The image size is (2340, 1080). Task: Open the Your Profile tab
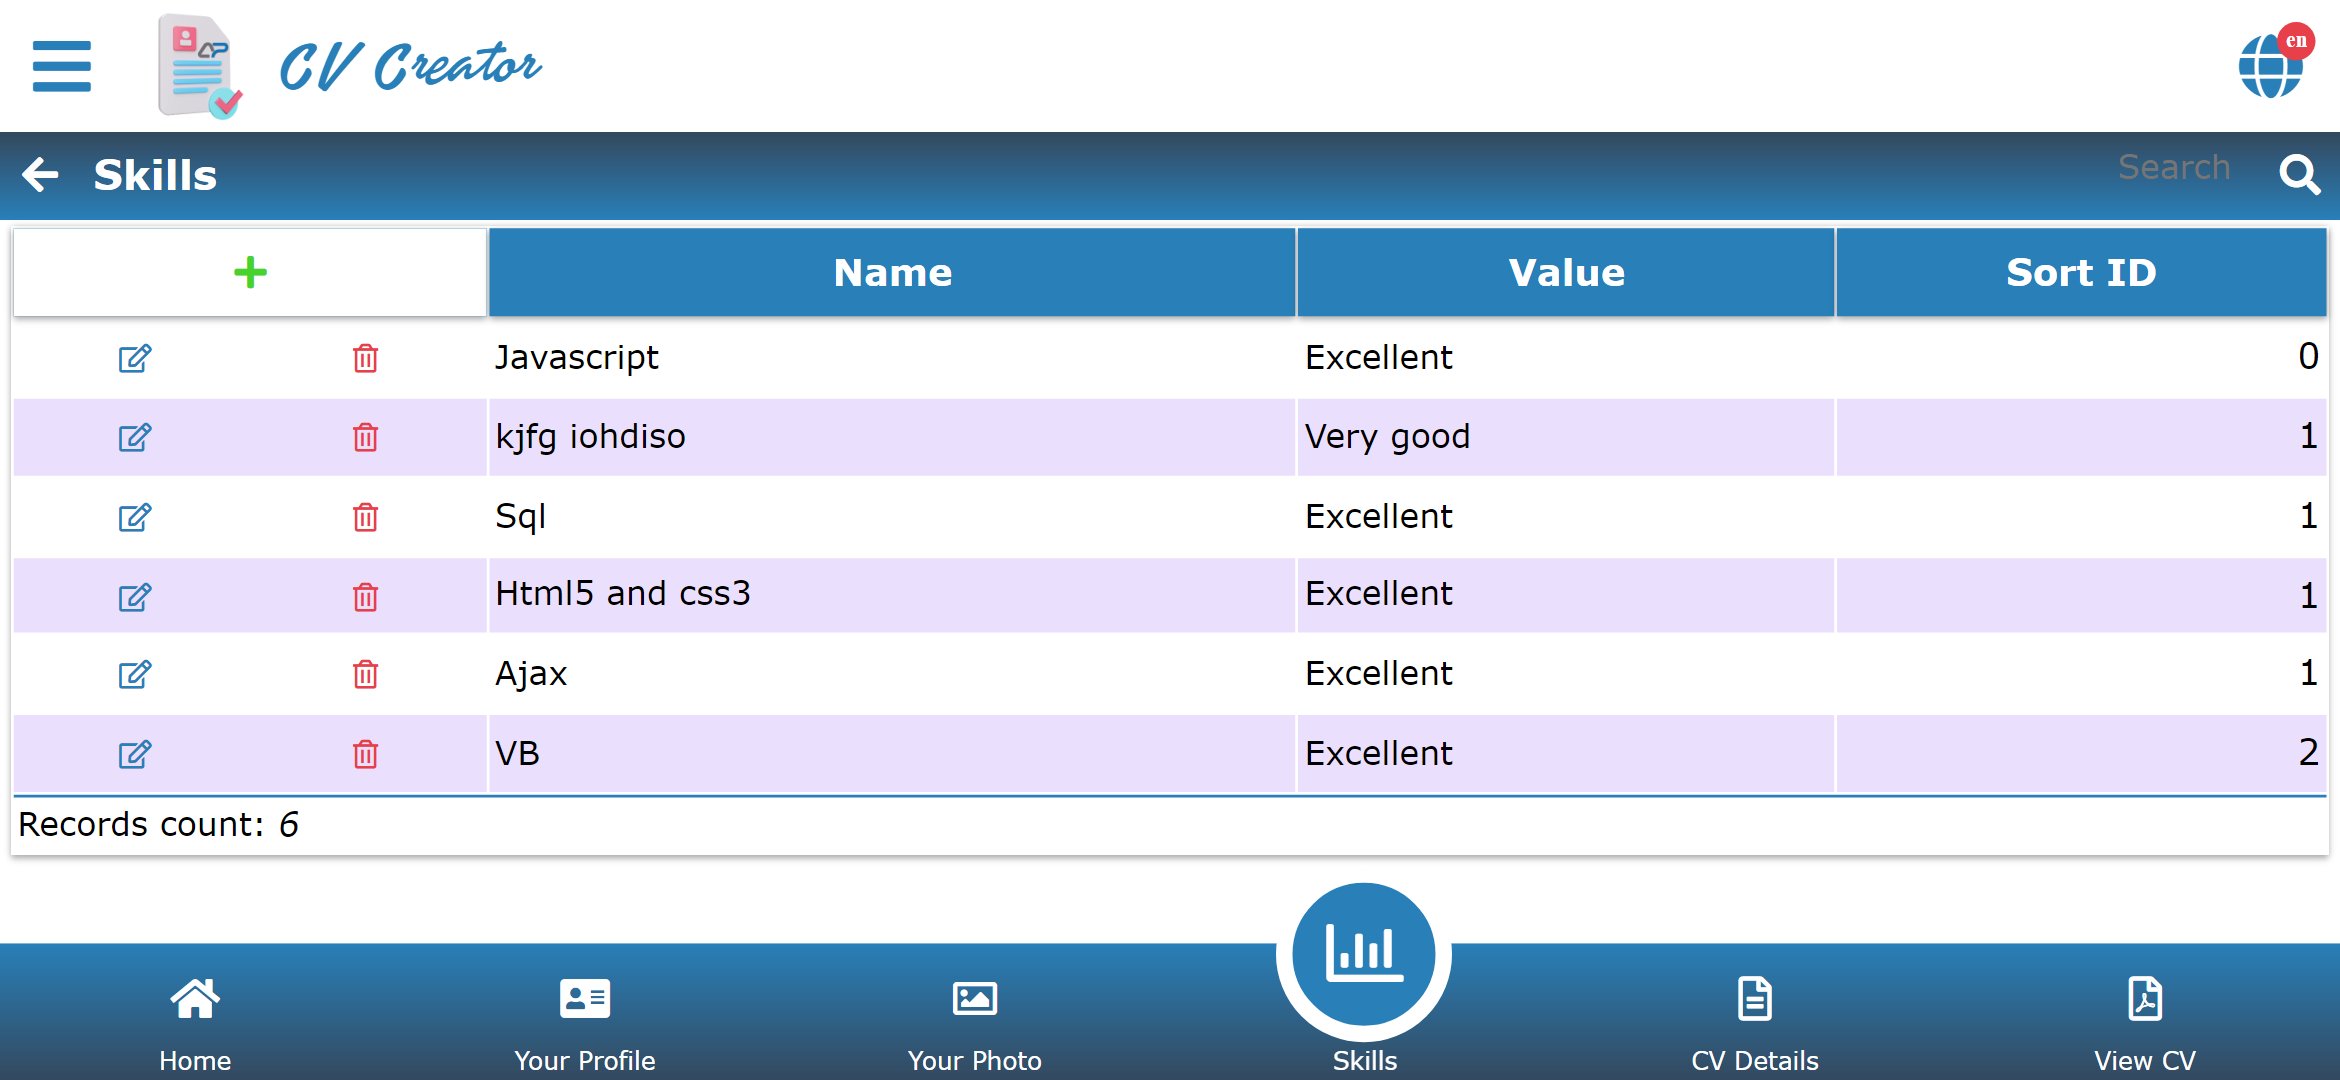(585, 1018)
